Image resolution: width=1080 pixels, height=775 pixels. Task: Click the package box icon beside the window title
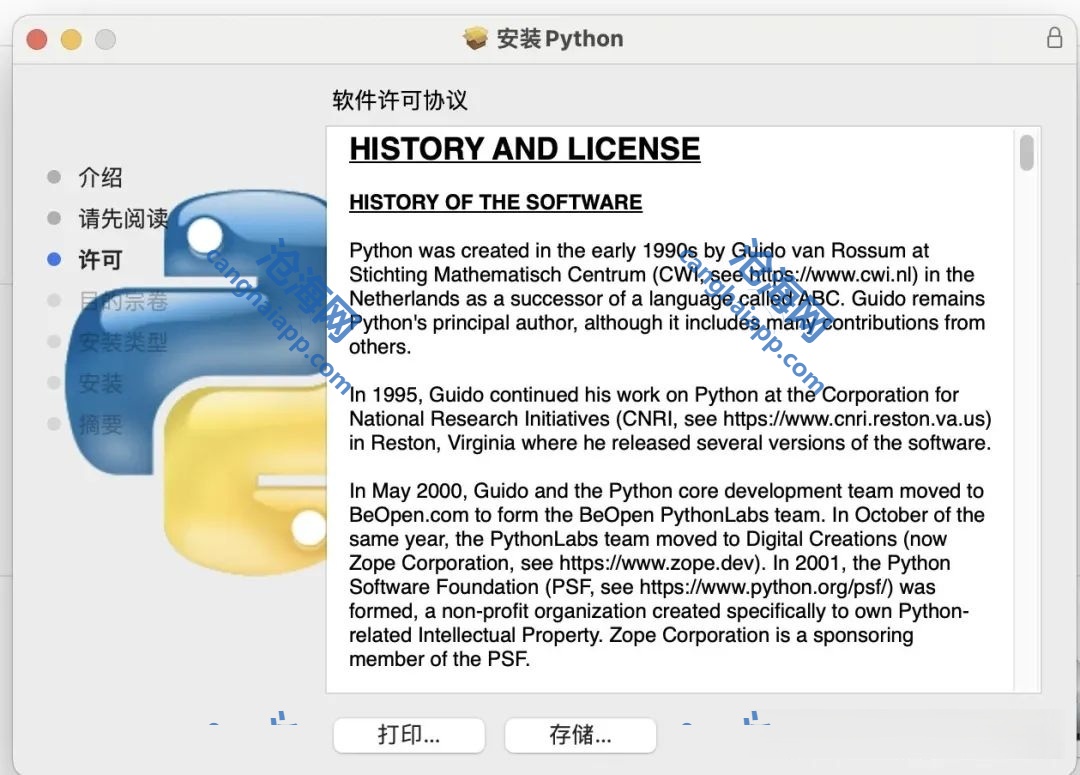475,38
